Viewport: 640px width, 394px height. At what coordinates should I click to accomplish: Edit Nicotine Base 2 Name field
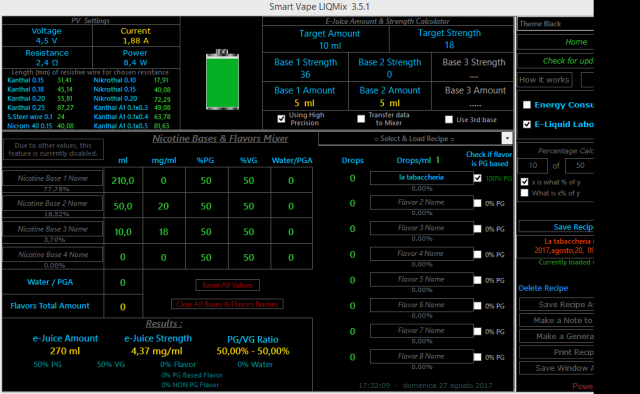[53, 203]
